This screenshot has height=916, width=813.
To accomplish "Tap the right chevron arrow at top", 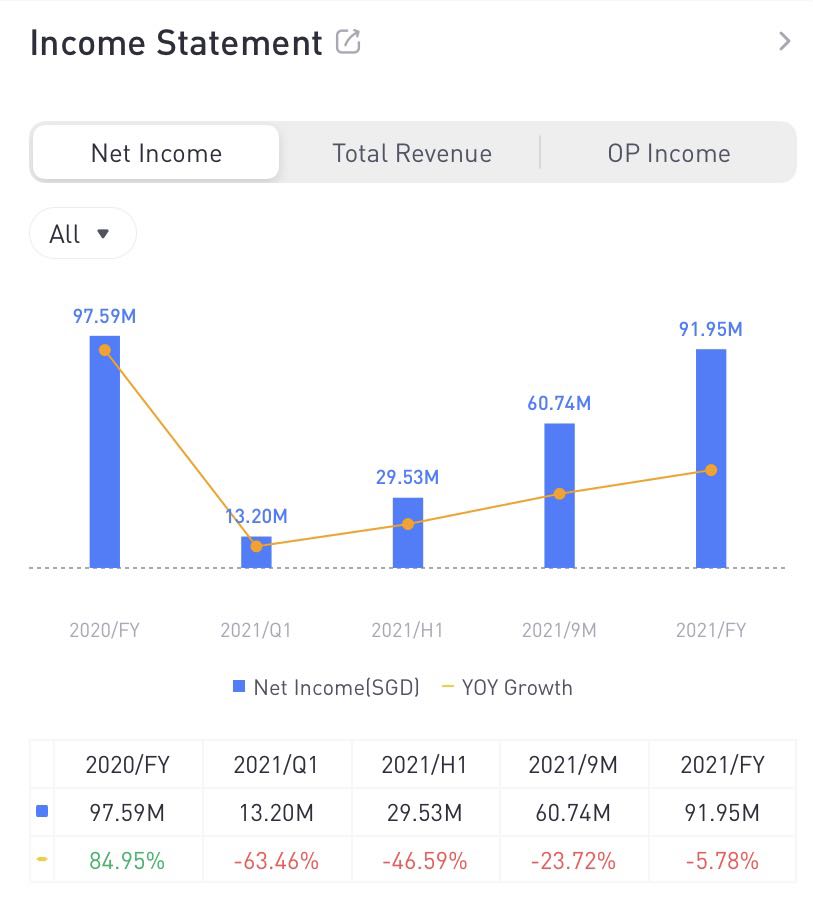I will [784, 42].
